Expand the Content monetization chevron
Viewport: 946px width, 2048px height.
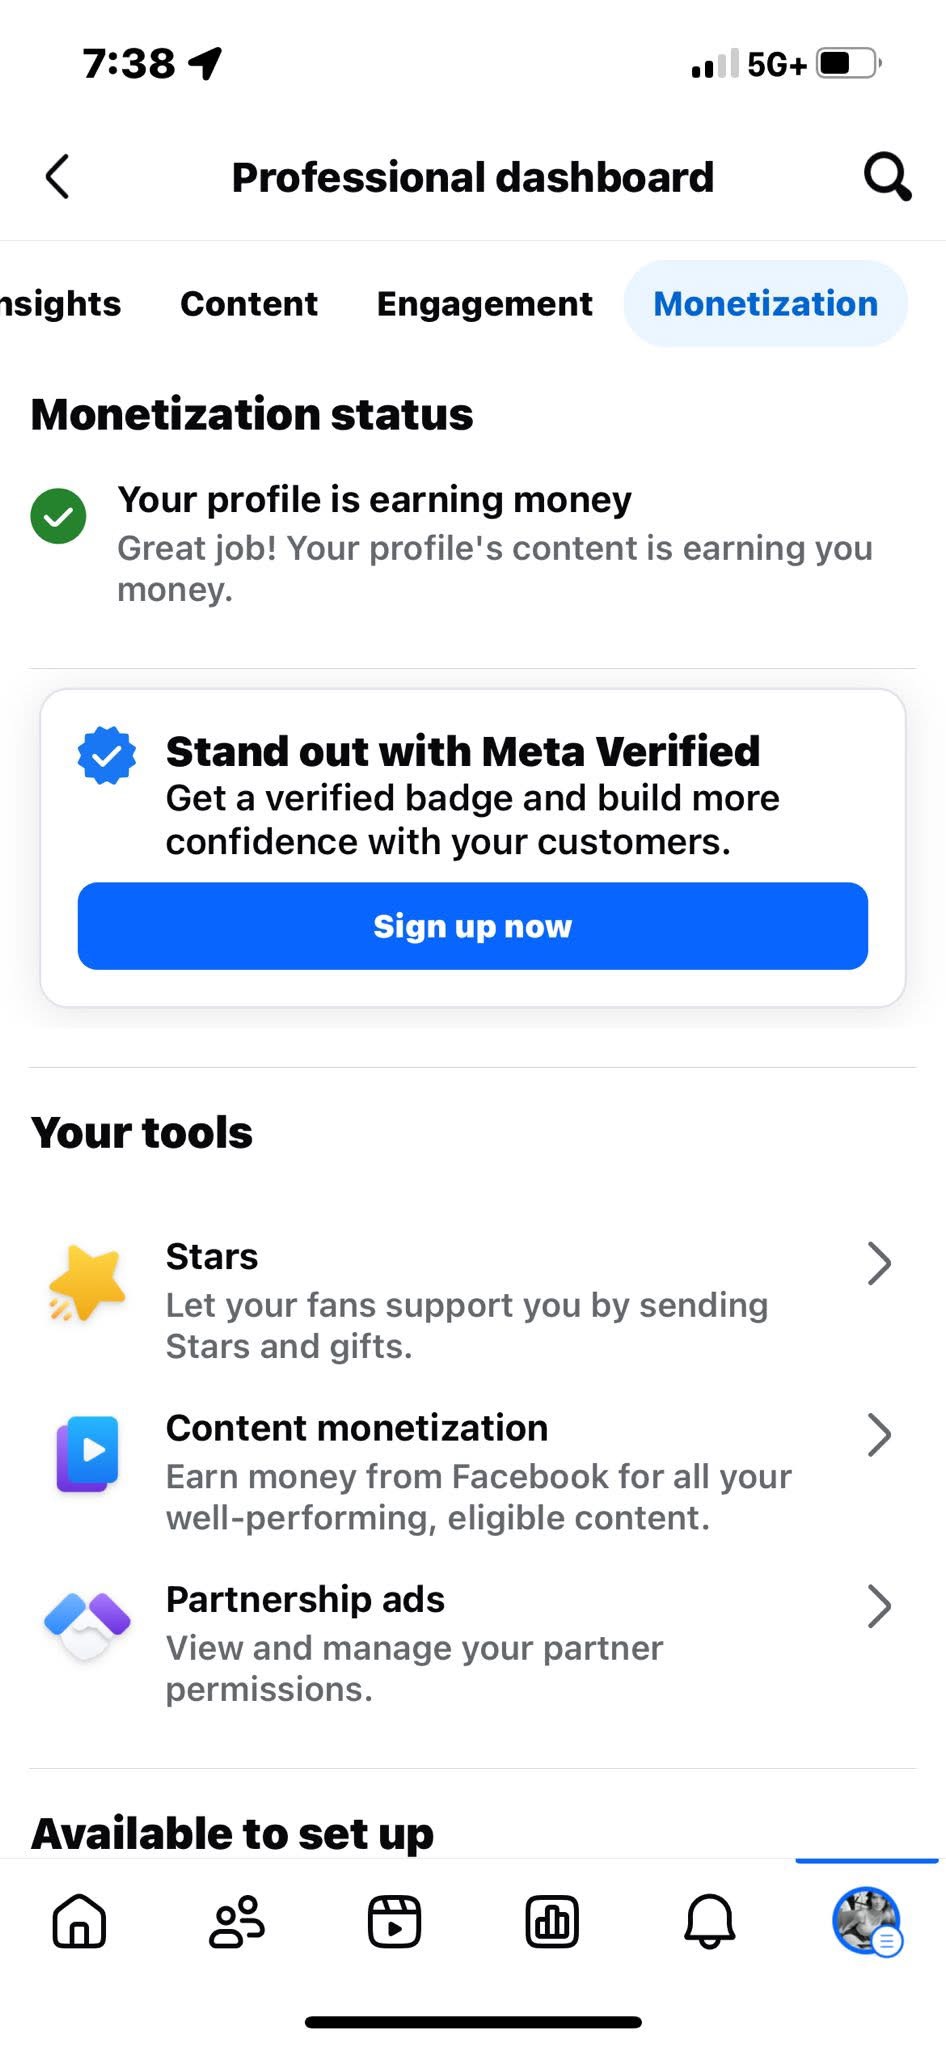click(879, 1434)
